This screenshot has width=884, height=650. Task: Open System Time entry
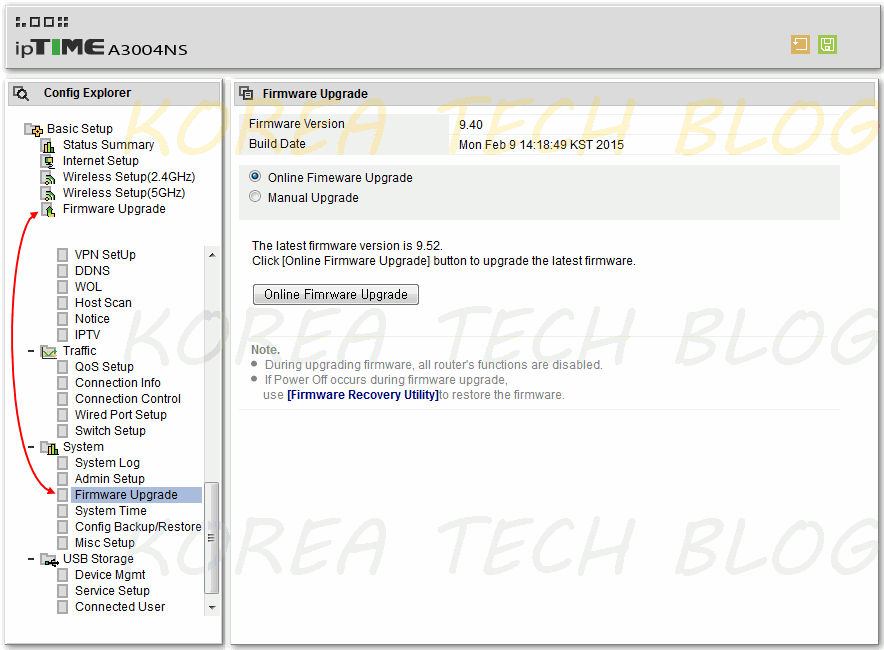(x=111, y=511)
